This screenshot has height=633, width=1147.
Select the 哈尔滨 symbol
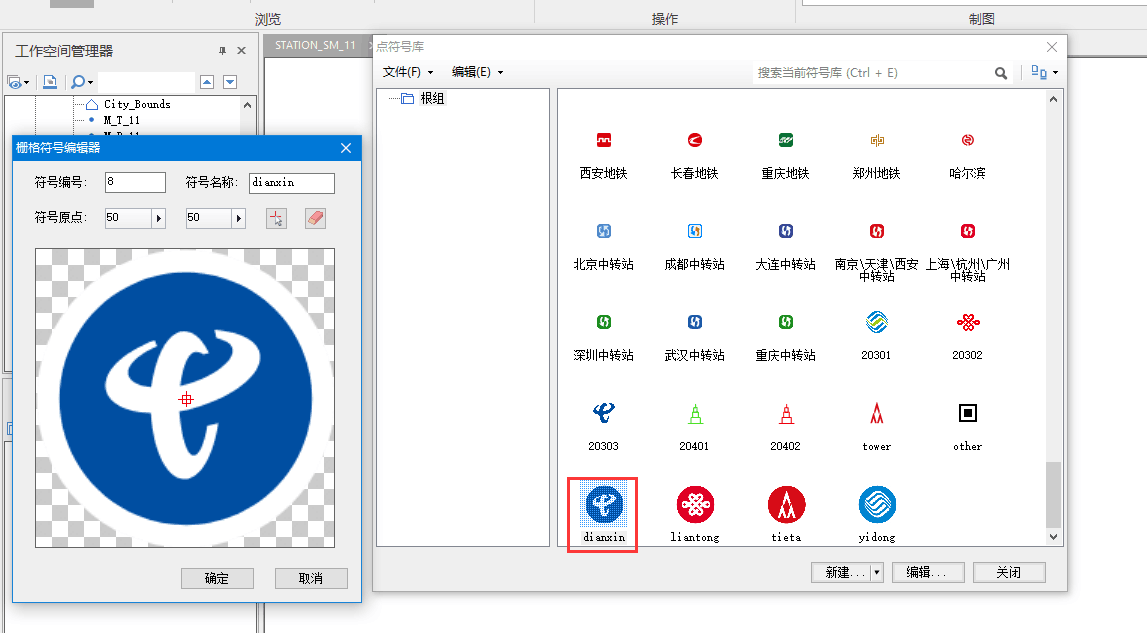point(968,140)
